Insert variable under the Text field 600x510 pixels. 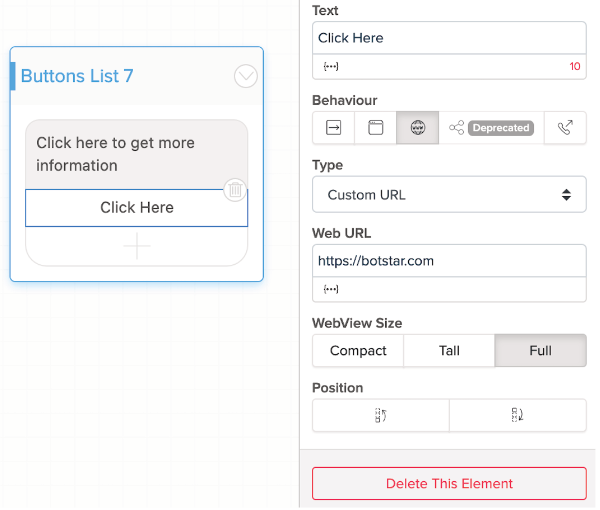[330, 67]
